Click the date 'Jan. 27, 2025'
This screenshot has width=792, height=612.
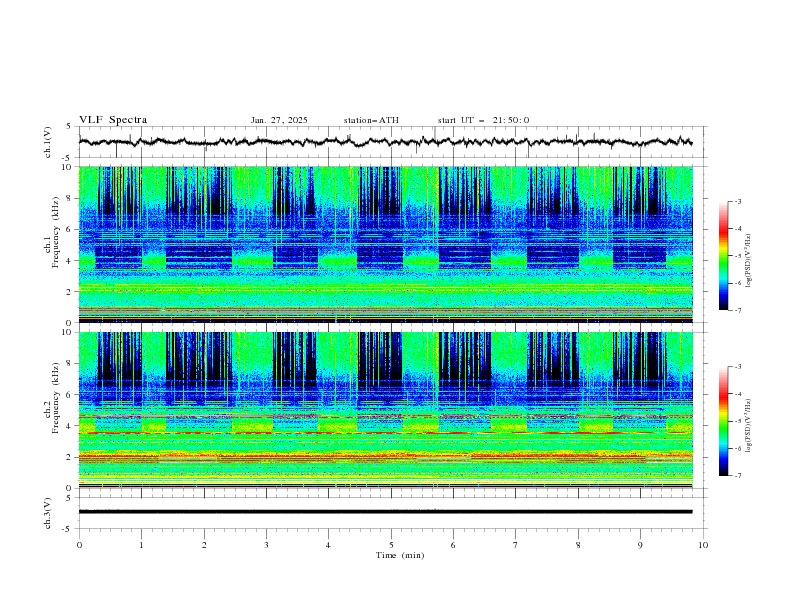tap(279, 120)
